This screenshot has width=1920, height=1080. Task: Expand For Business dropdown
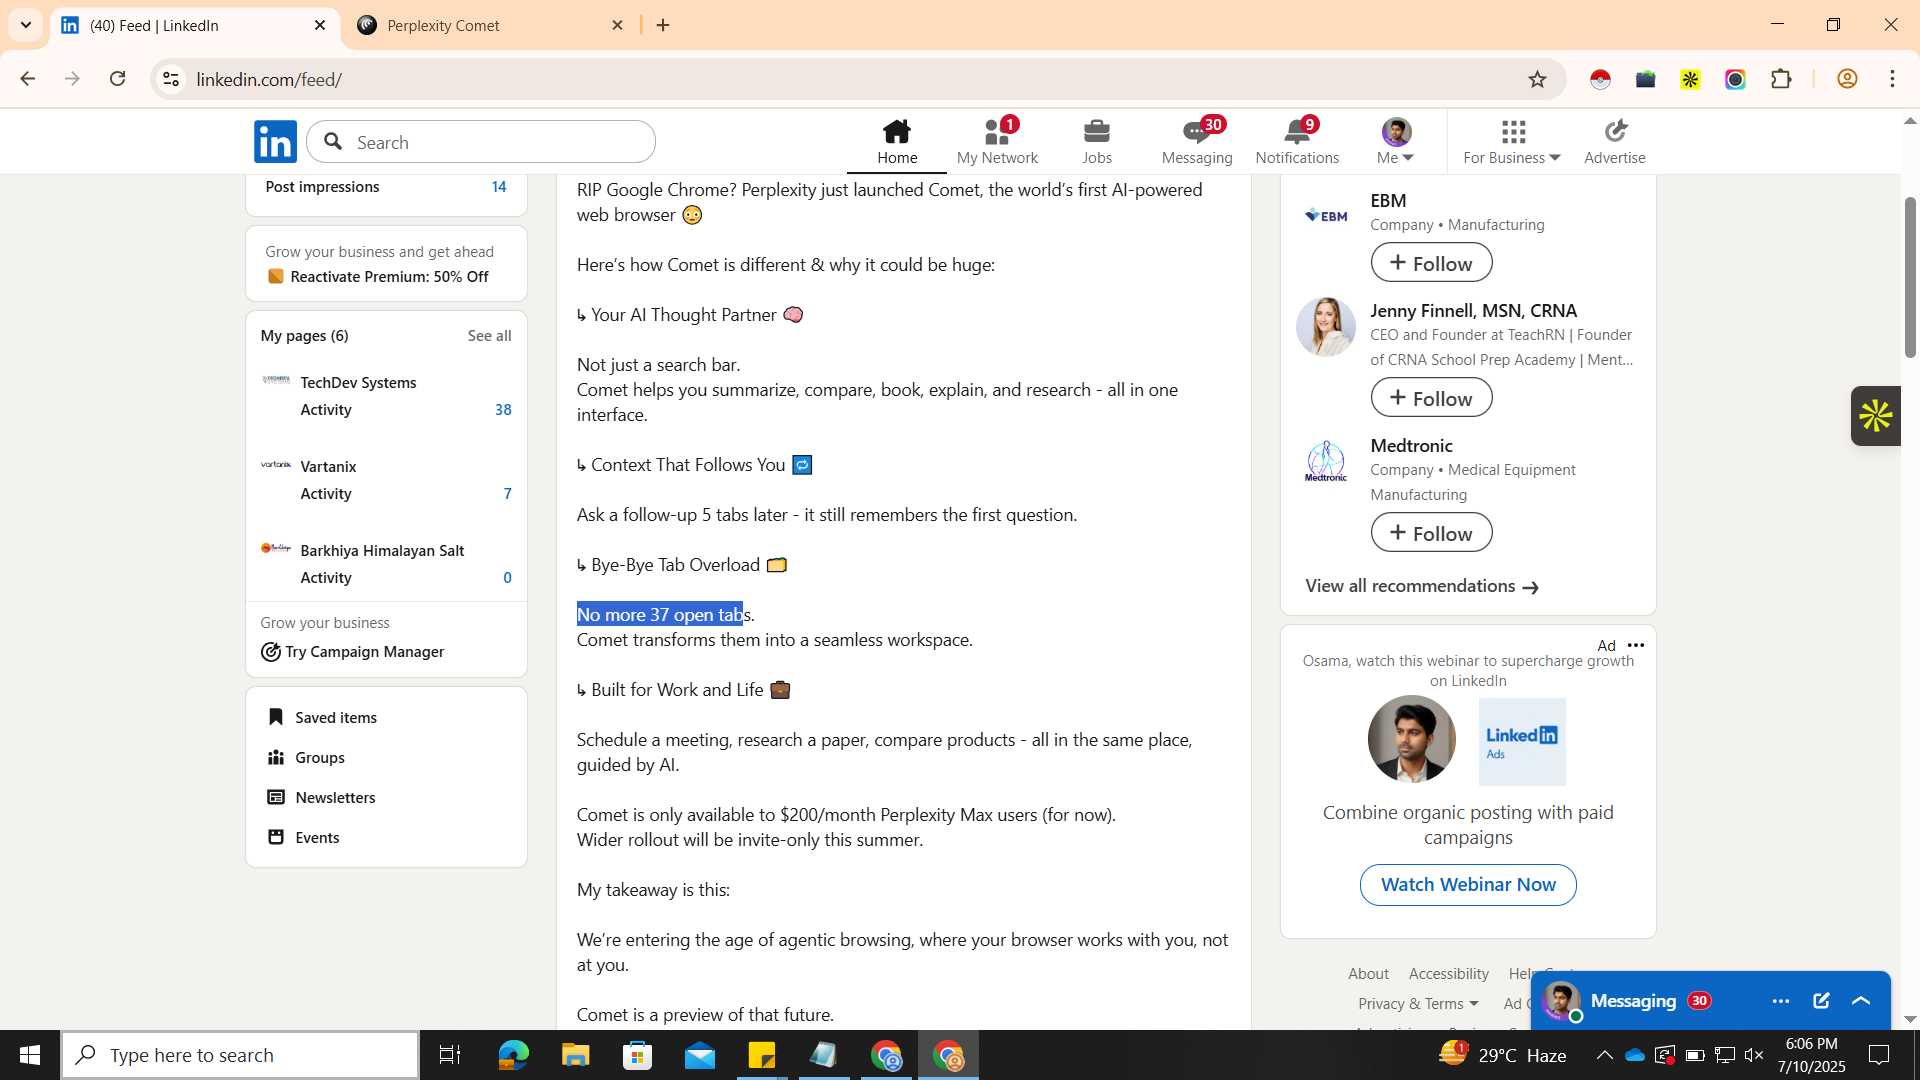click(x=1511, y=142)
